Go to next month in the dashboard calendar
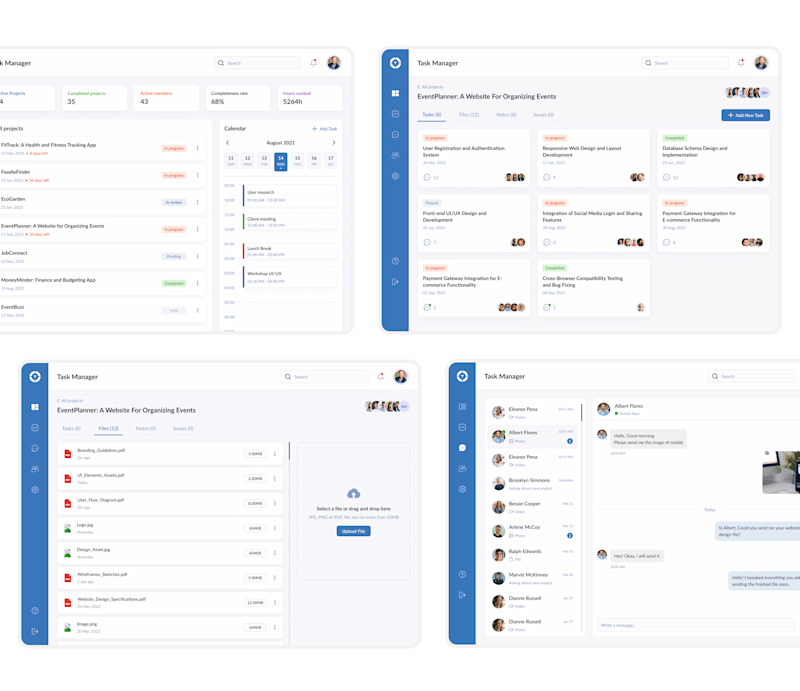Screen dimensions: 800x691 (x=334, y=143)
